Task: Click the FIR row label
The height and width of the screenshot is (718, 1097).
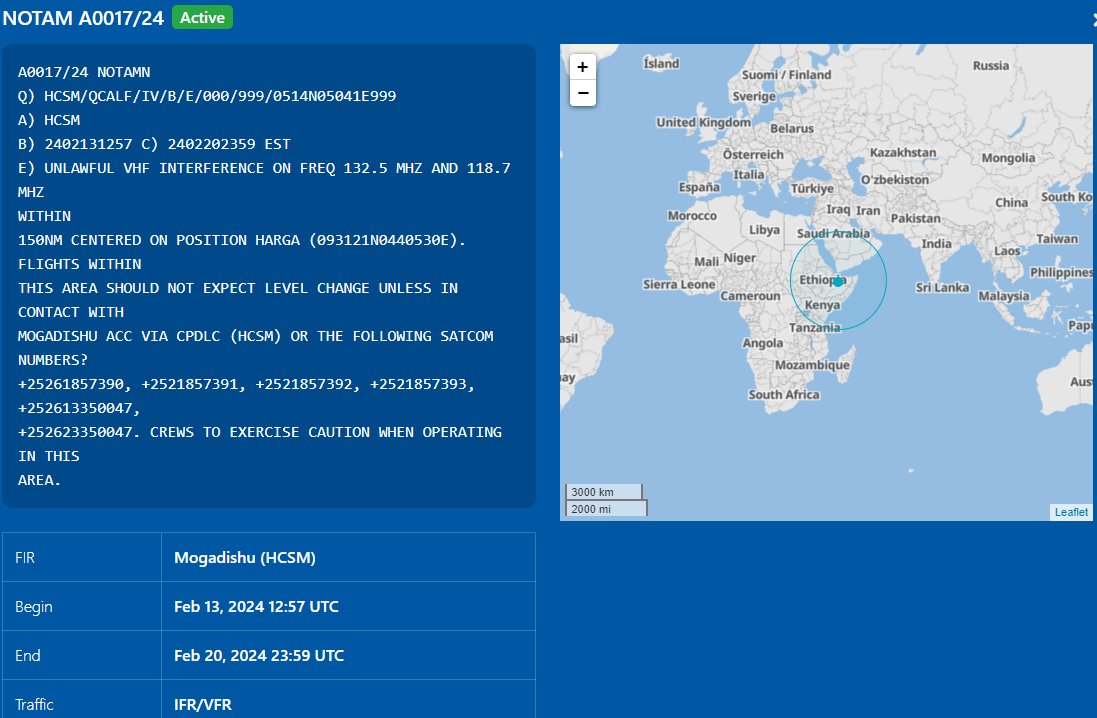Action: pos(25,558)
